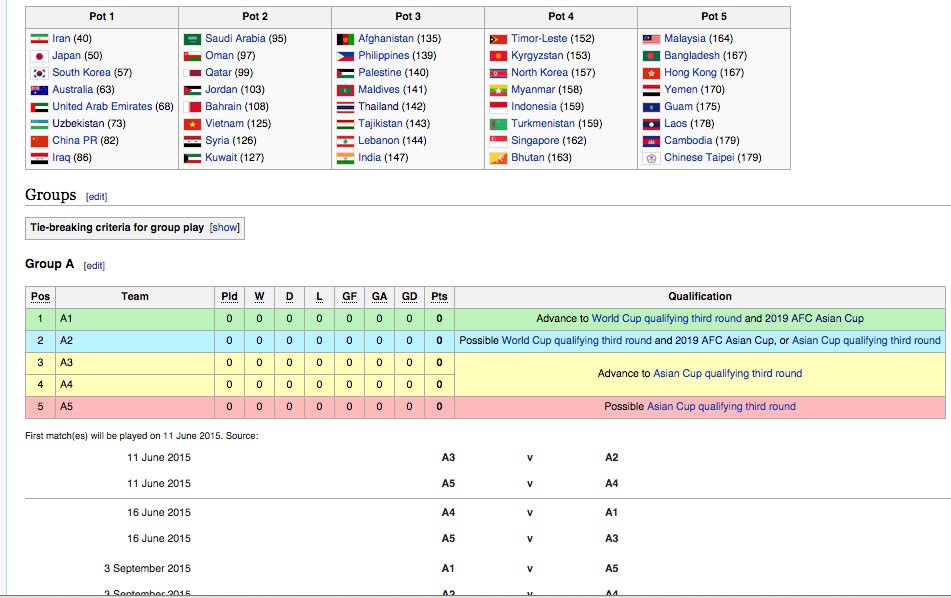Edit the Group A section
The height and width of the screenshot is (598, 951).
(x=94, y=266)
